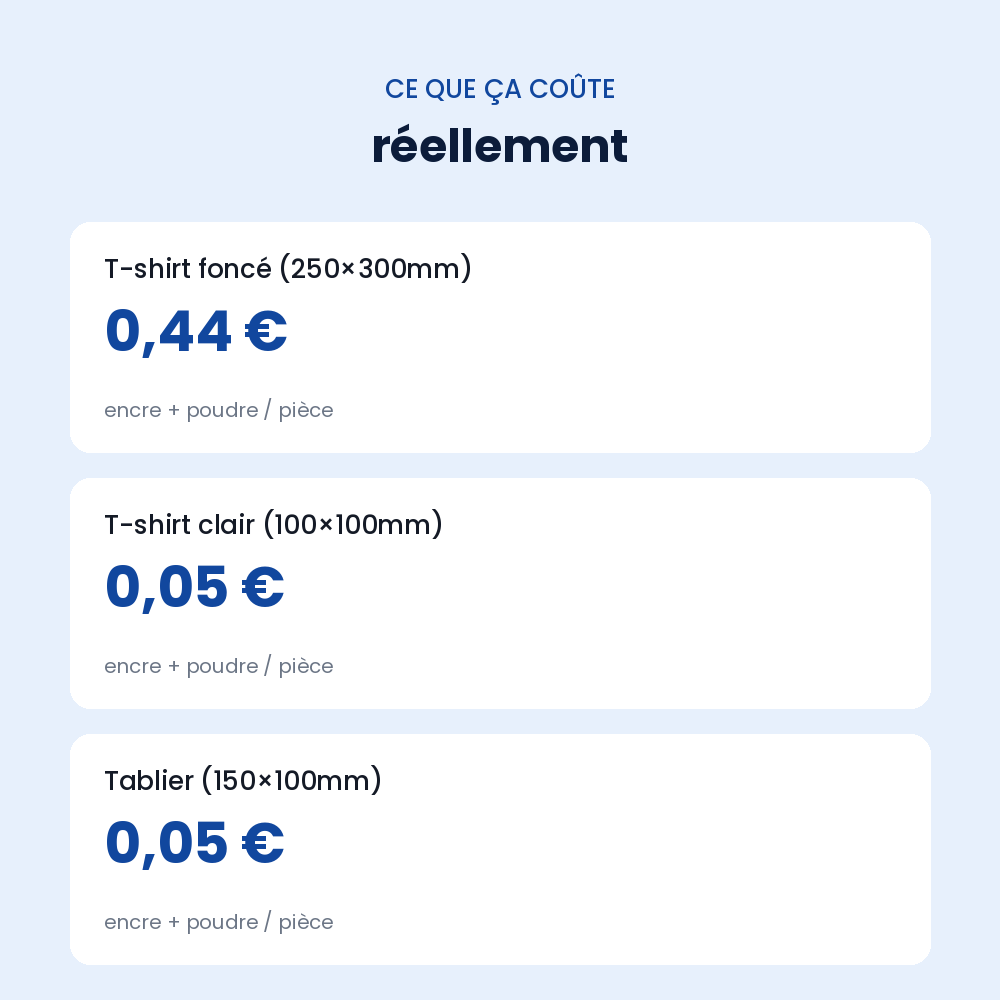Screen dimensions: 1000x1000
Task: Select the T-shirt clair (100×100mm) label
Action: pyautogui.click(x=273, y=525)
